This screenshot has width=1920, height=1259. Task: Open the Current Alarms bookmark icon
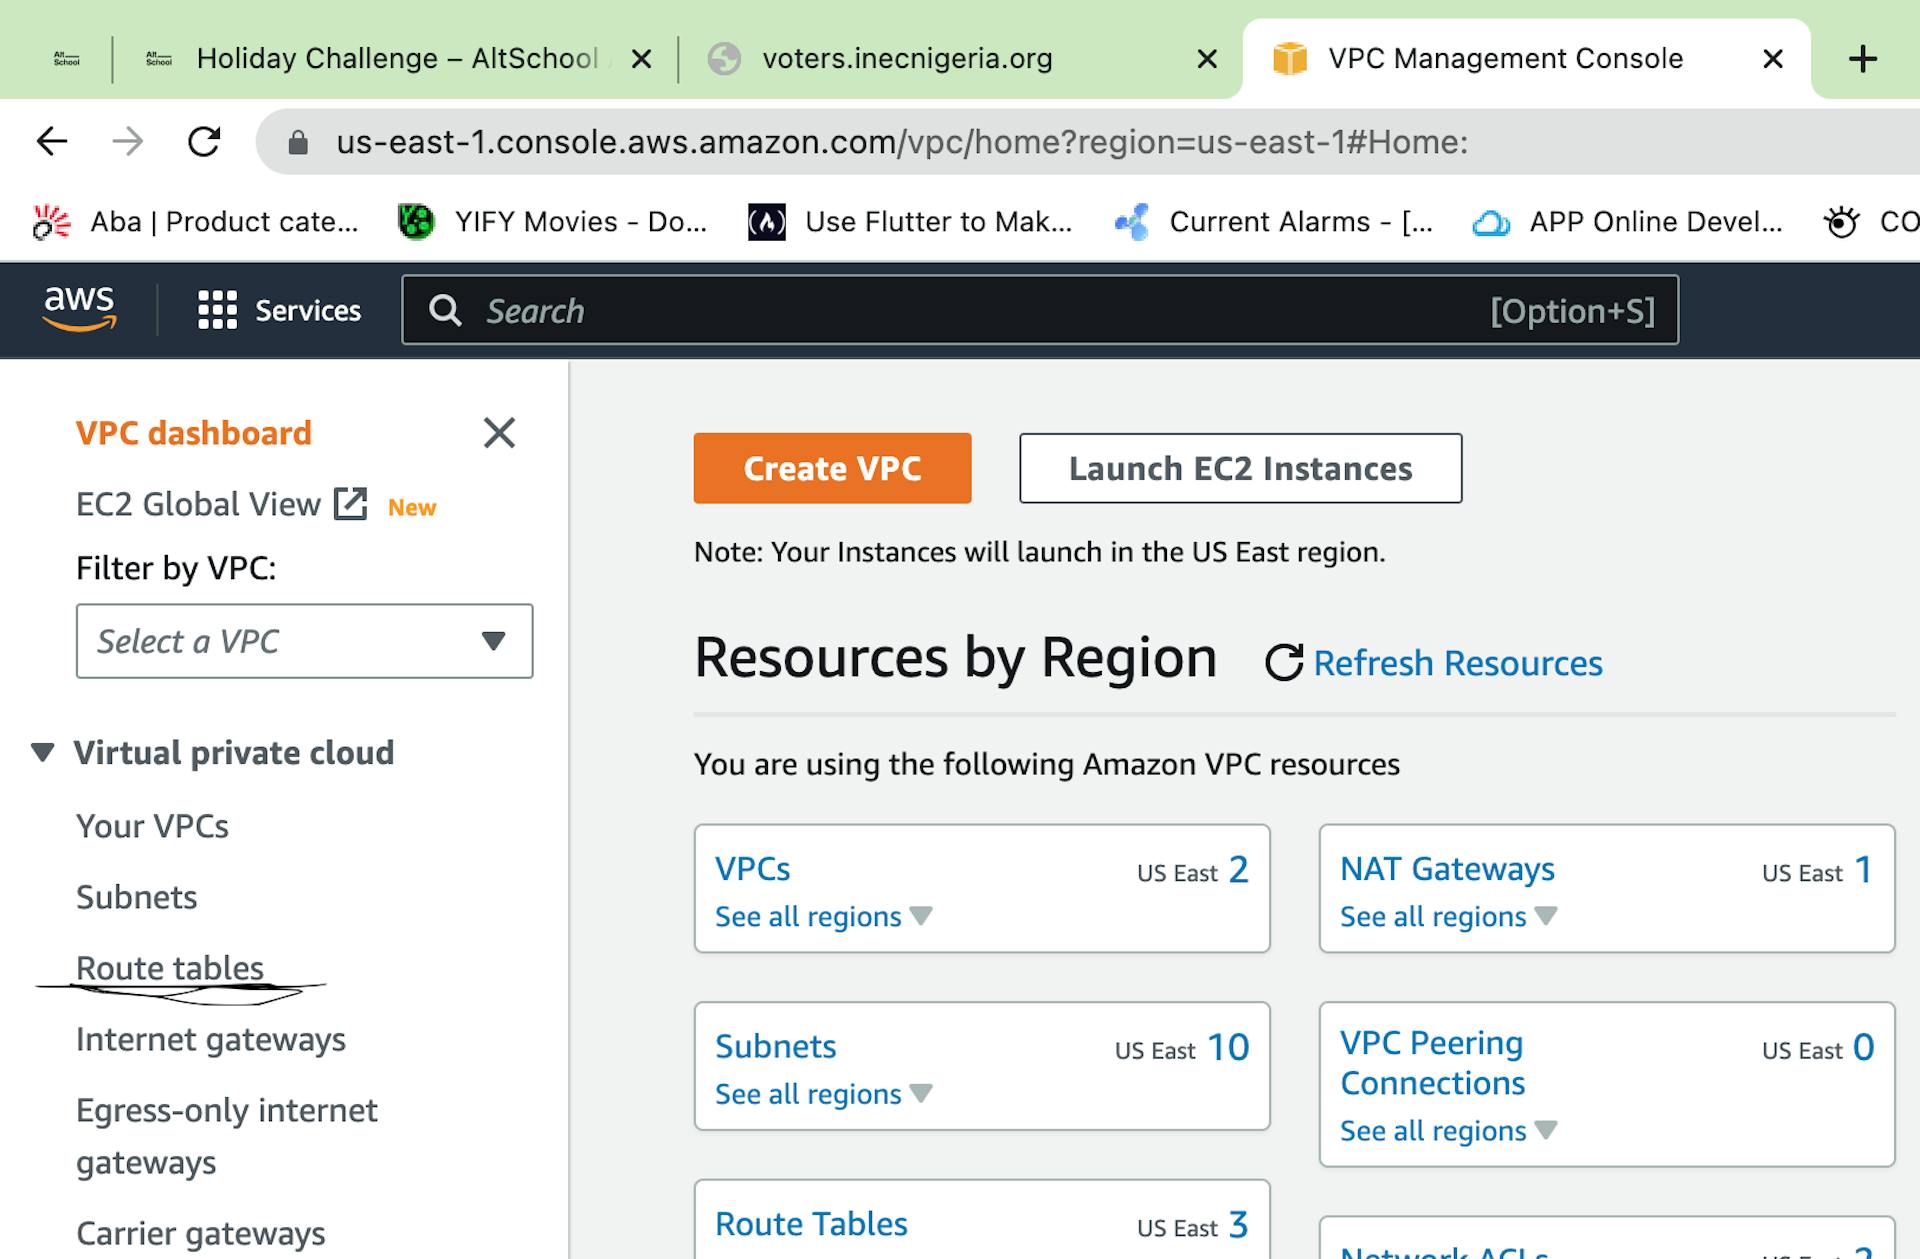(1133, 221)
